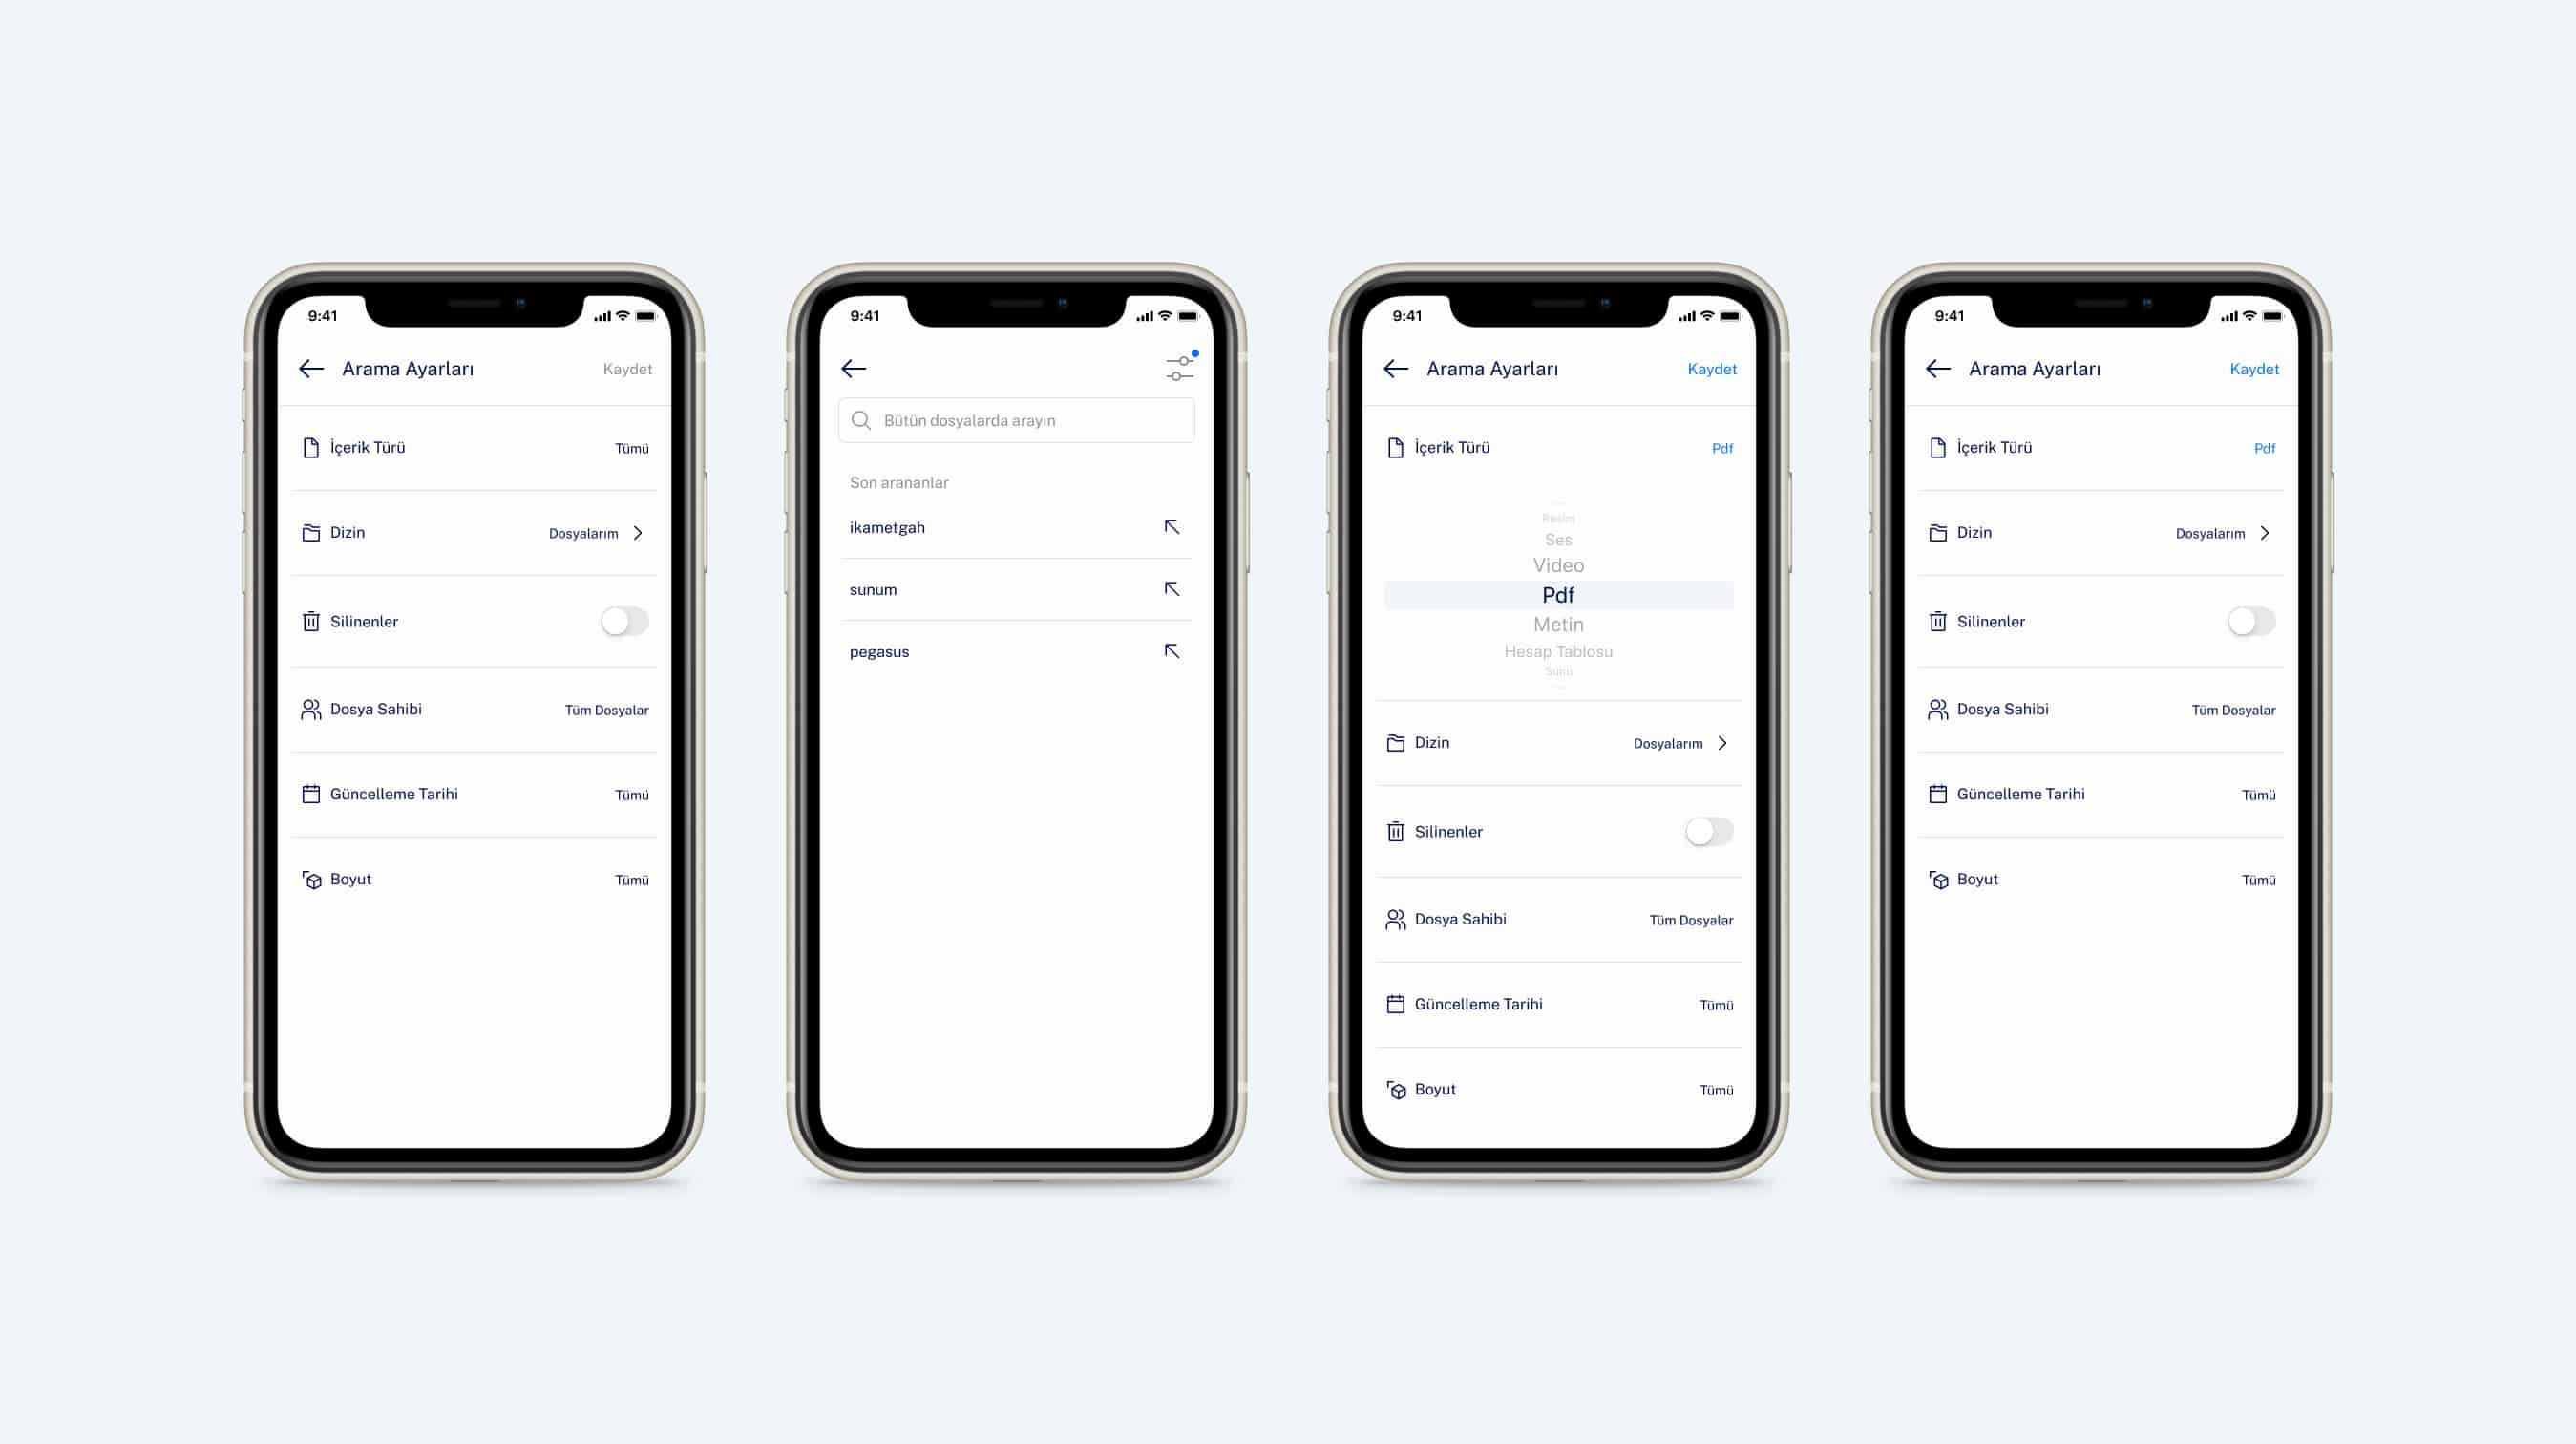Click the Silinenler trash icon
The height and width of the screenshot is (1444, 2576).
(311, 621)
